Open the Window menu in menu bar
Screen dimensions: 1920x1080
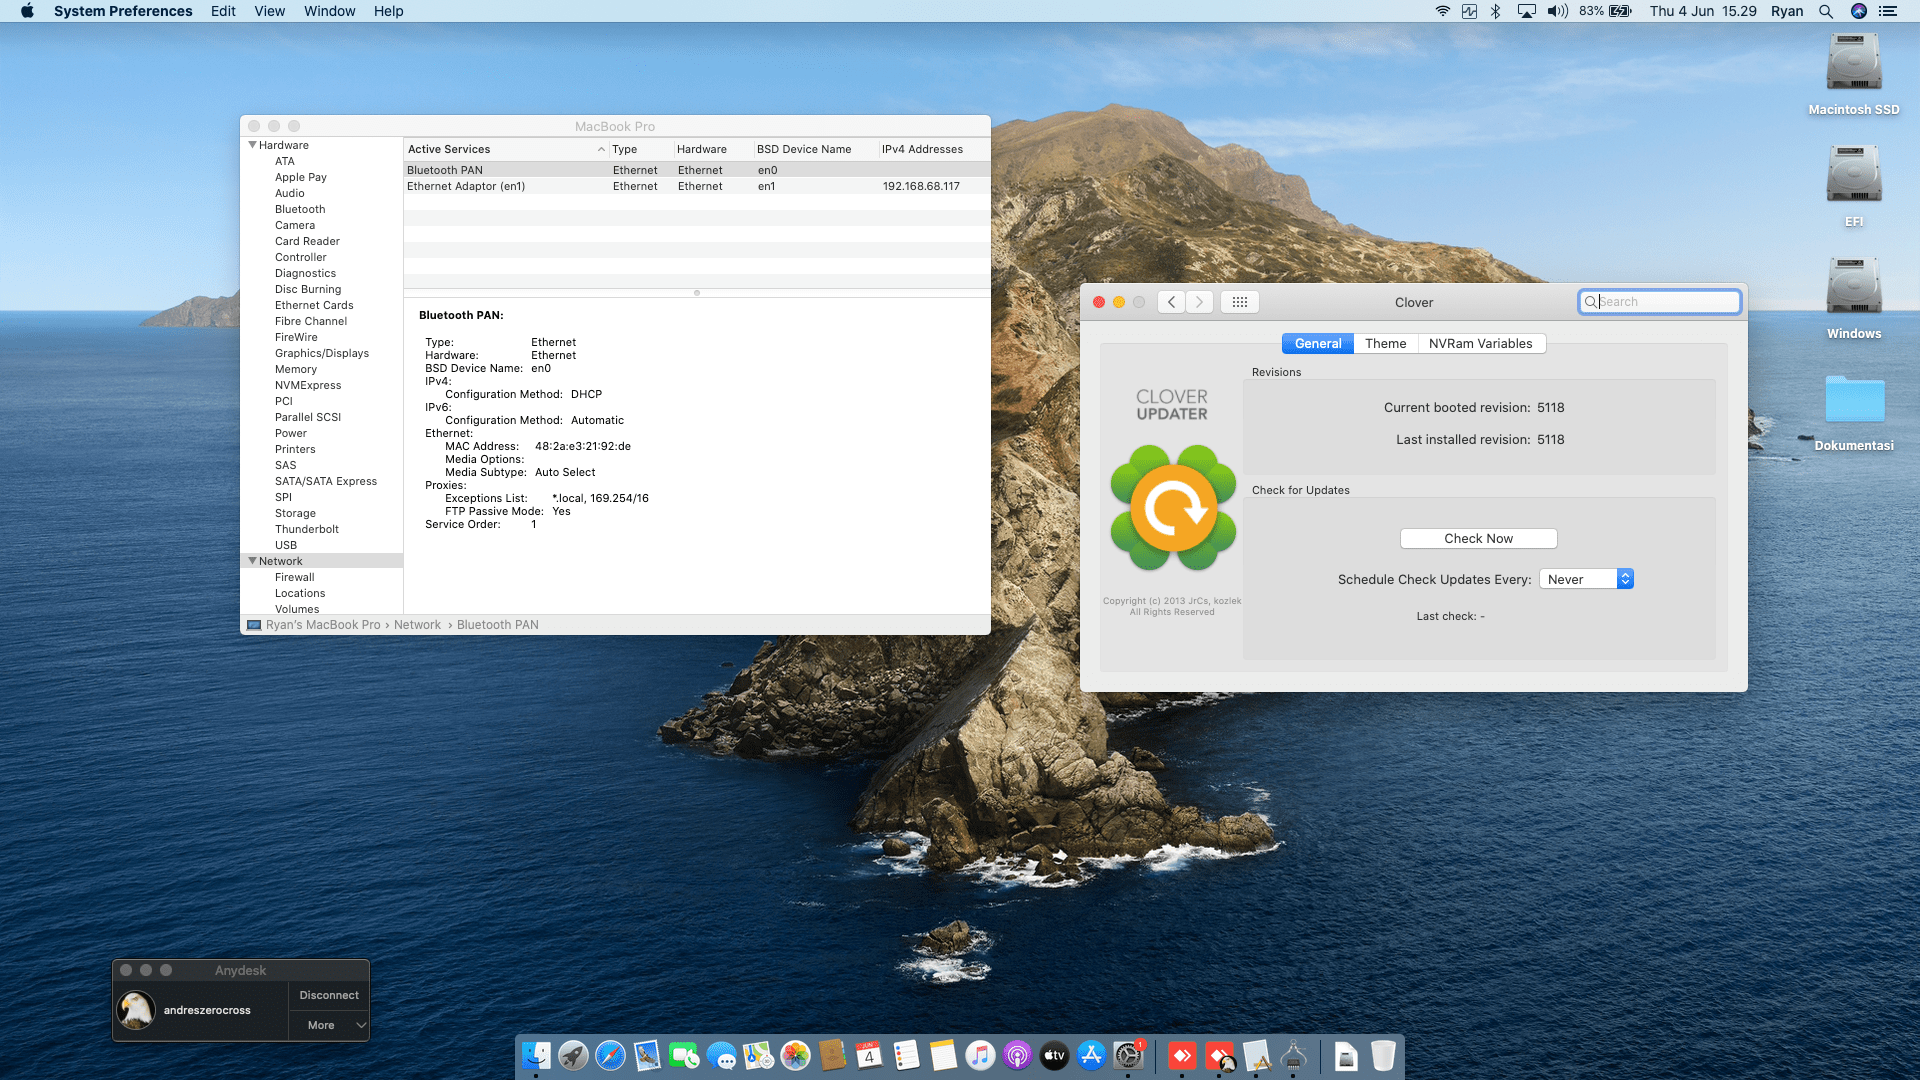pos(329,11)
